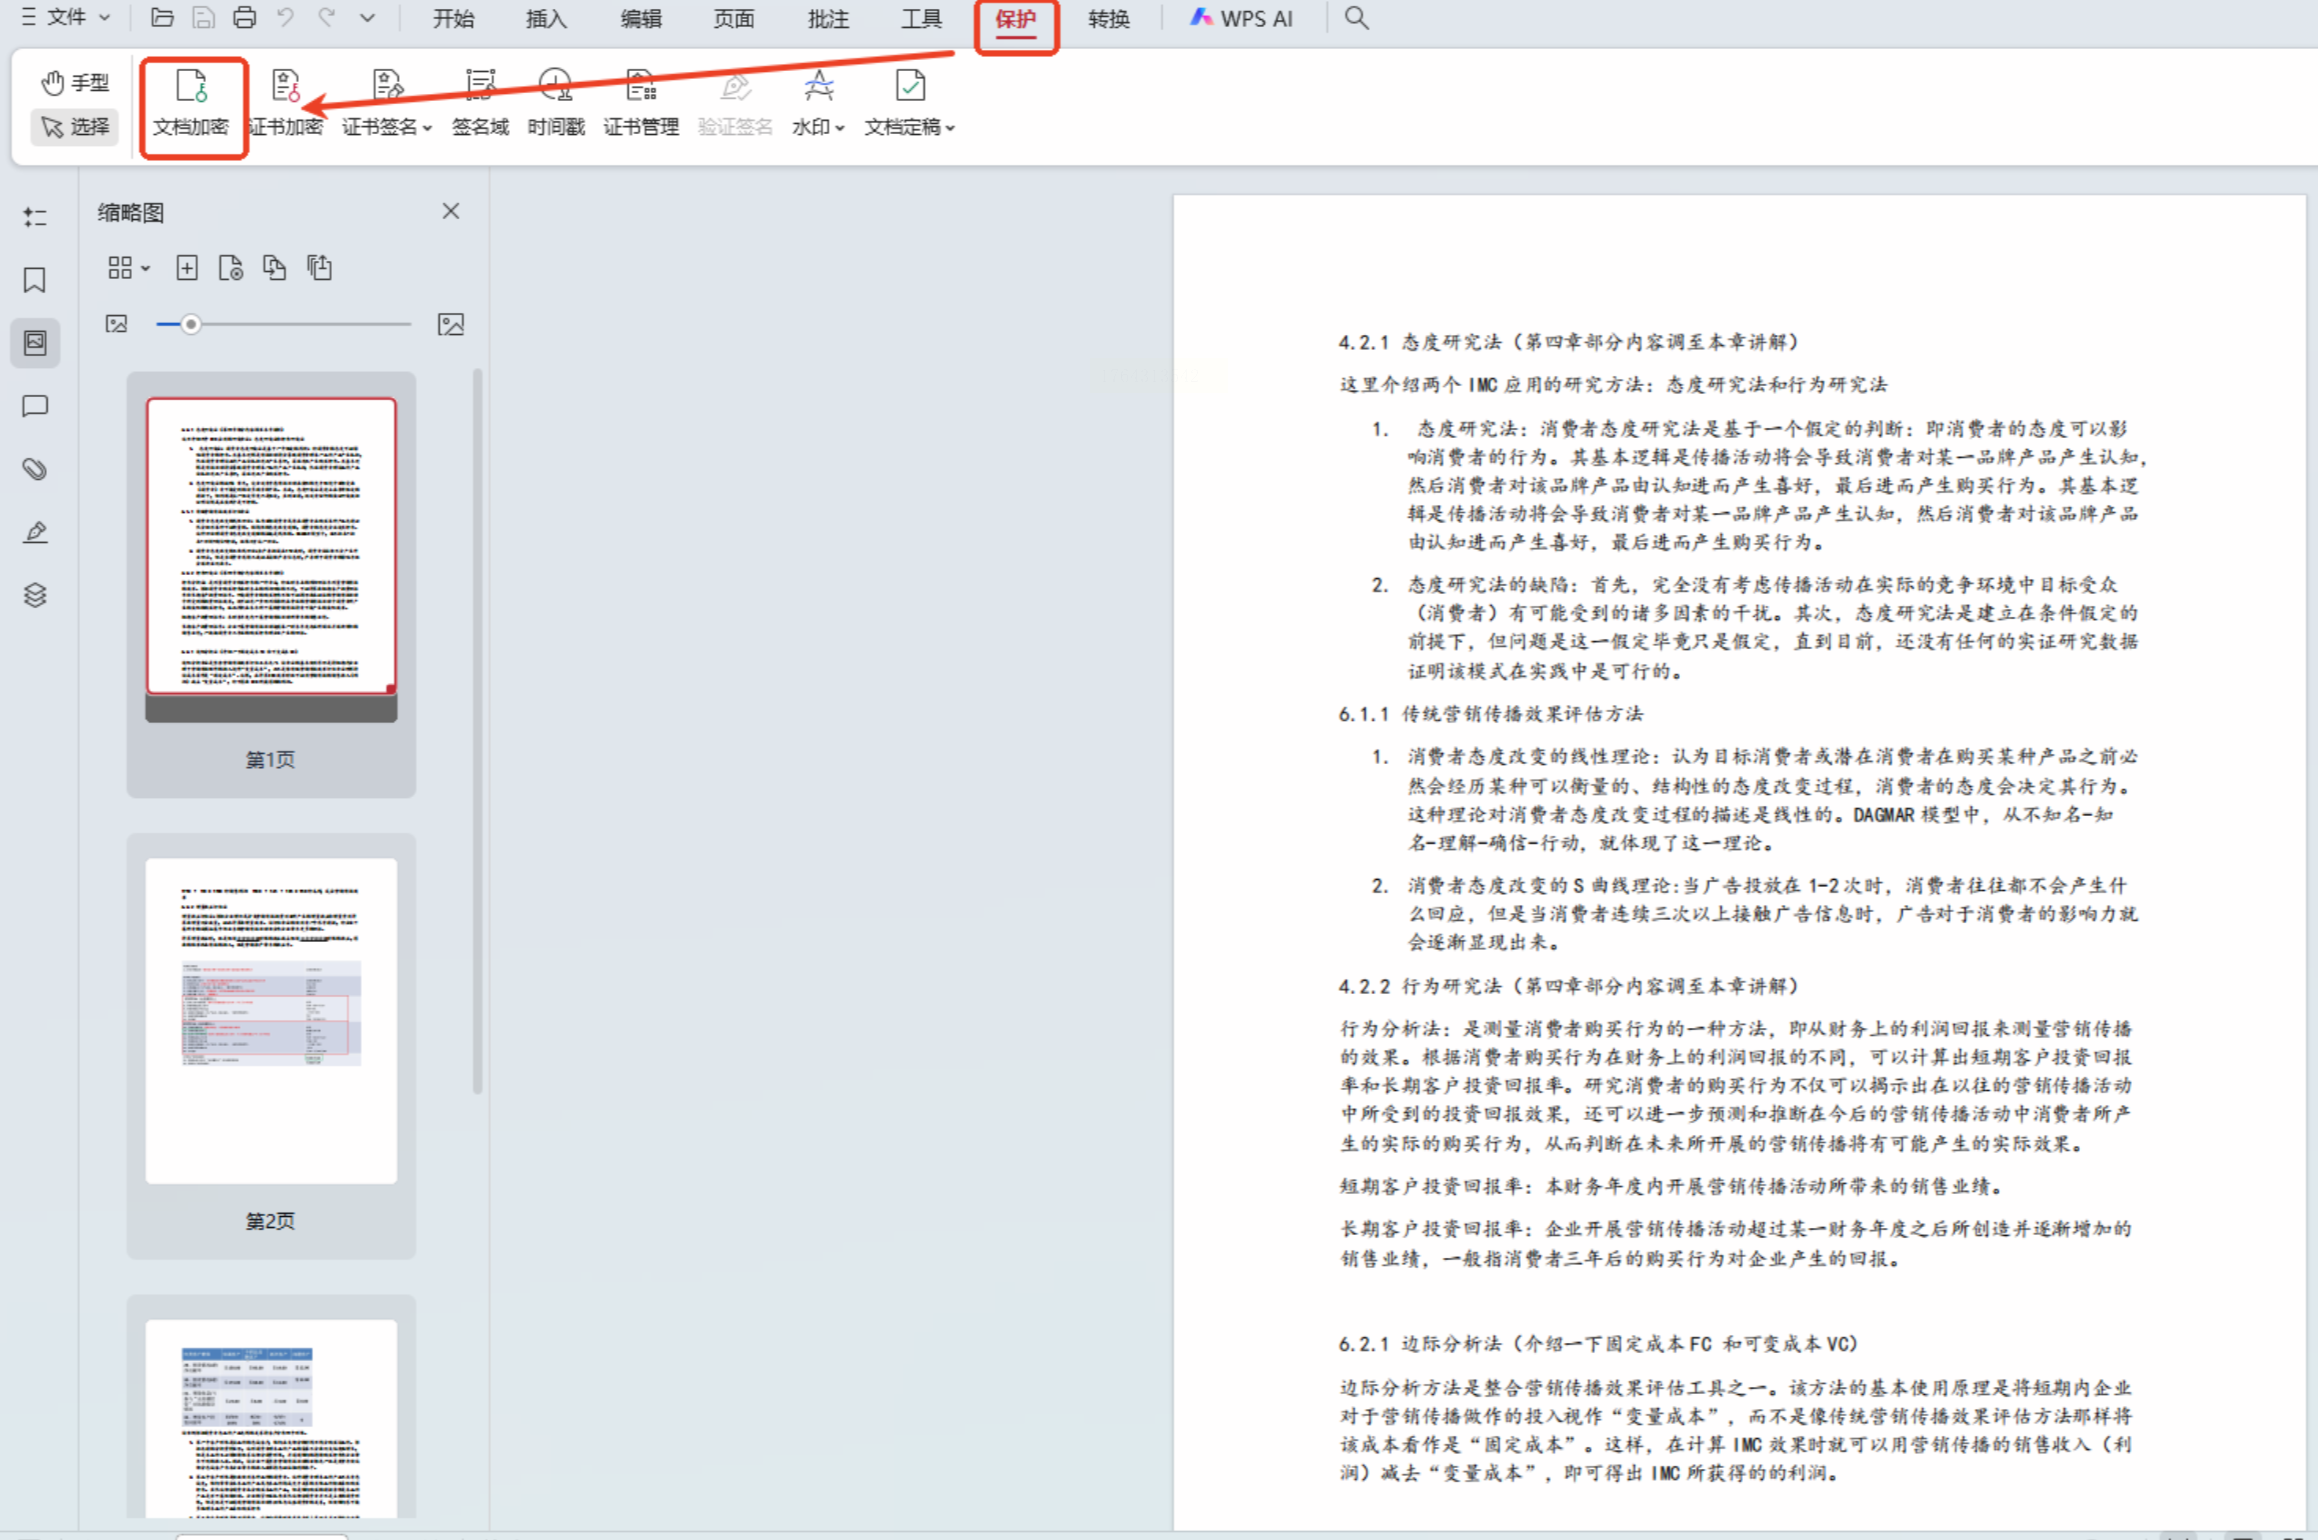Expand the 证书签名 dropdown
The image size is (2318, 1540).
click(427, 128)
